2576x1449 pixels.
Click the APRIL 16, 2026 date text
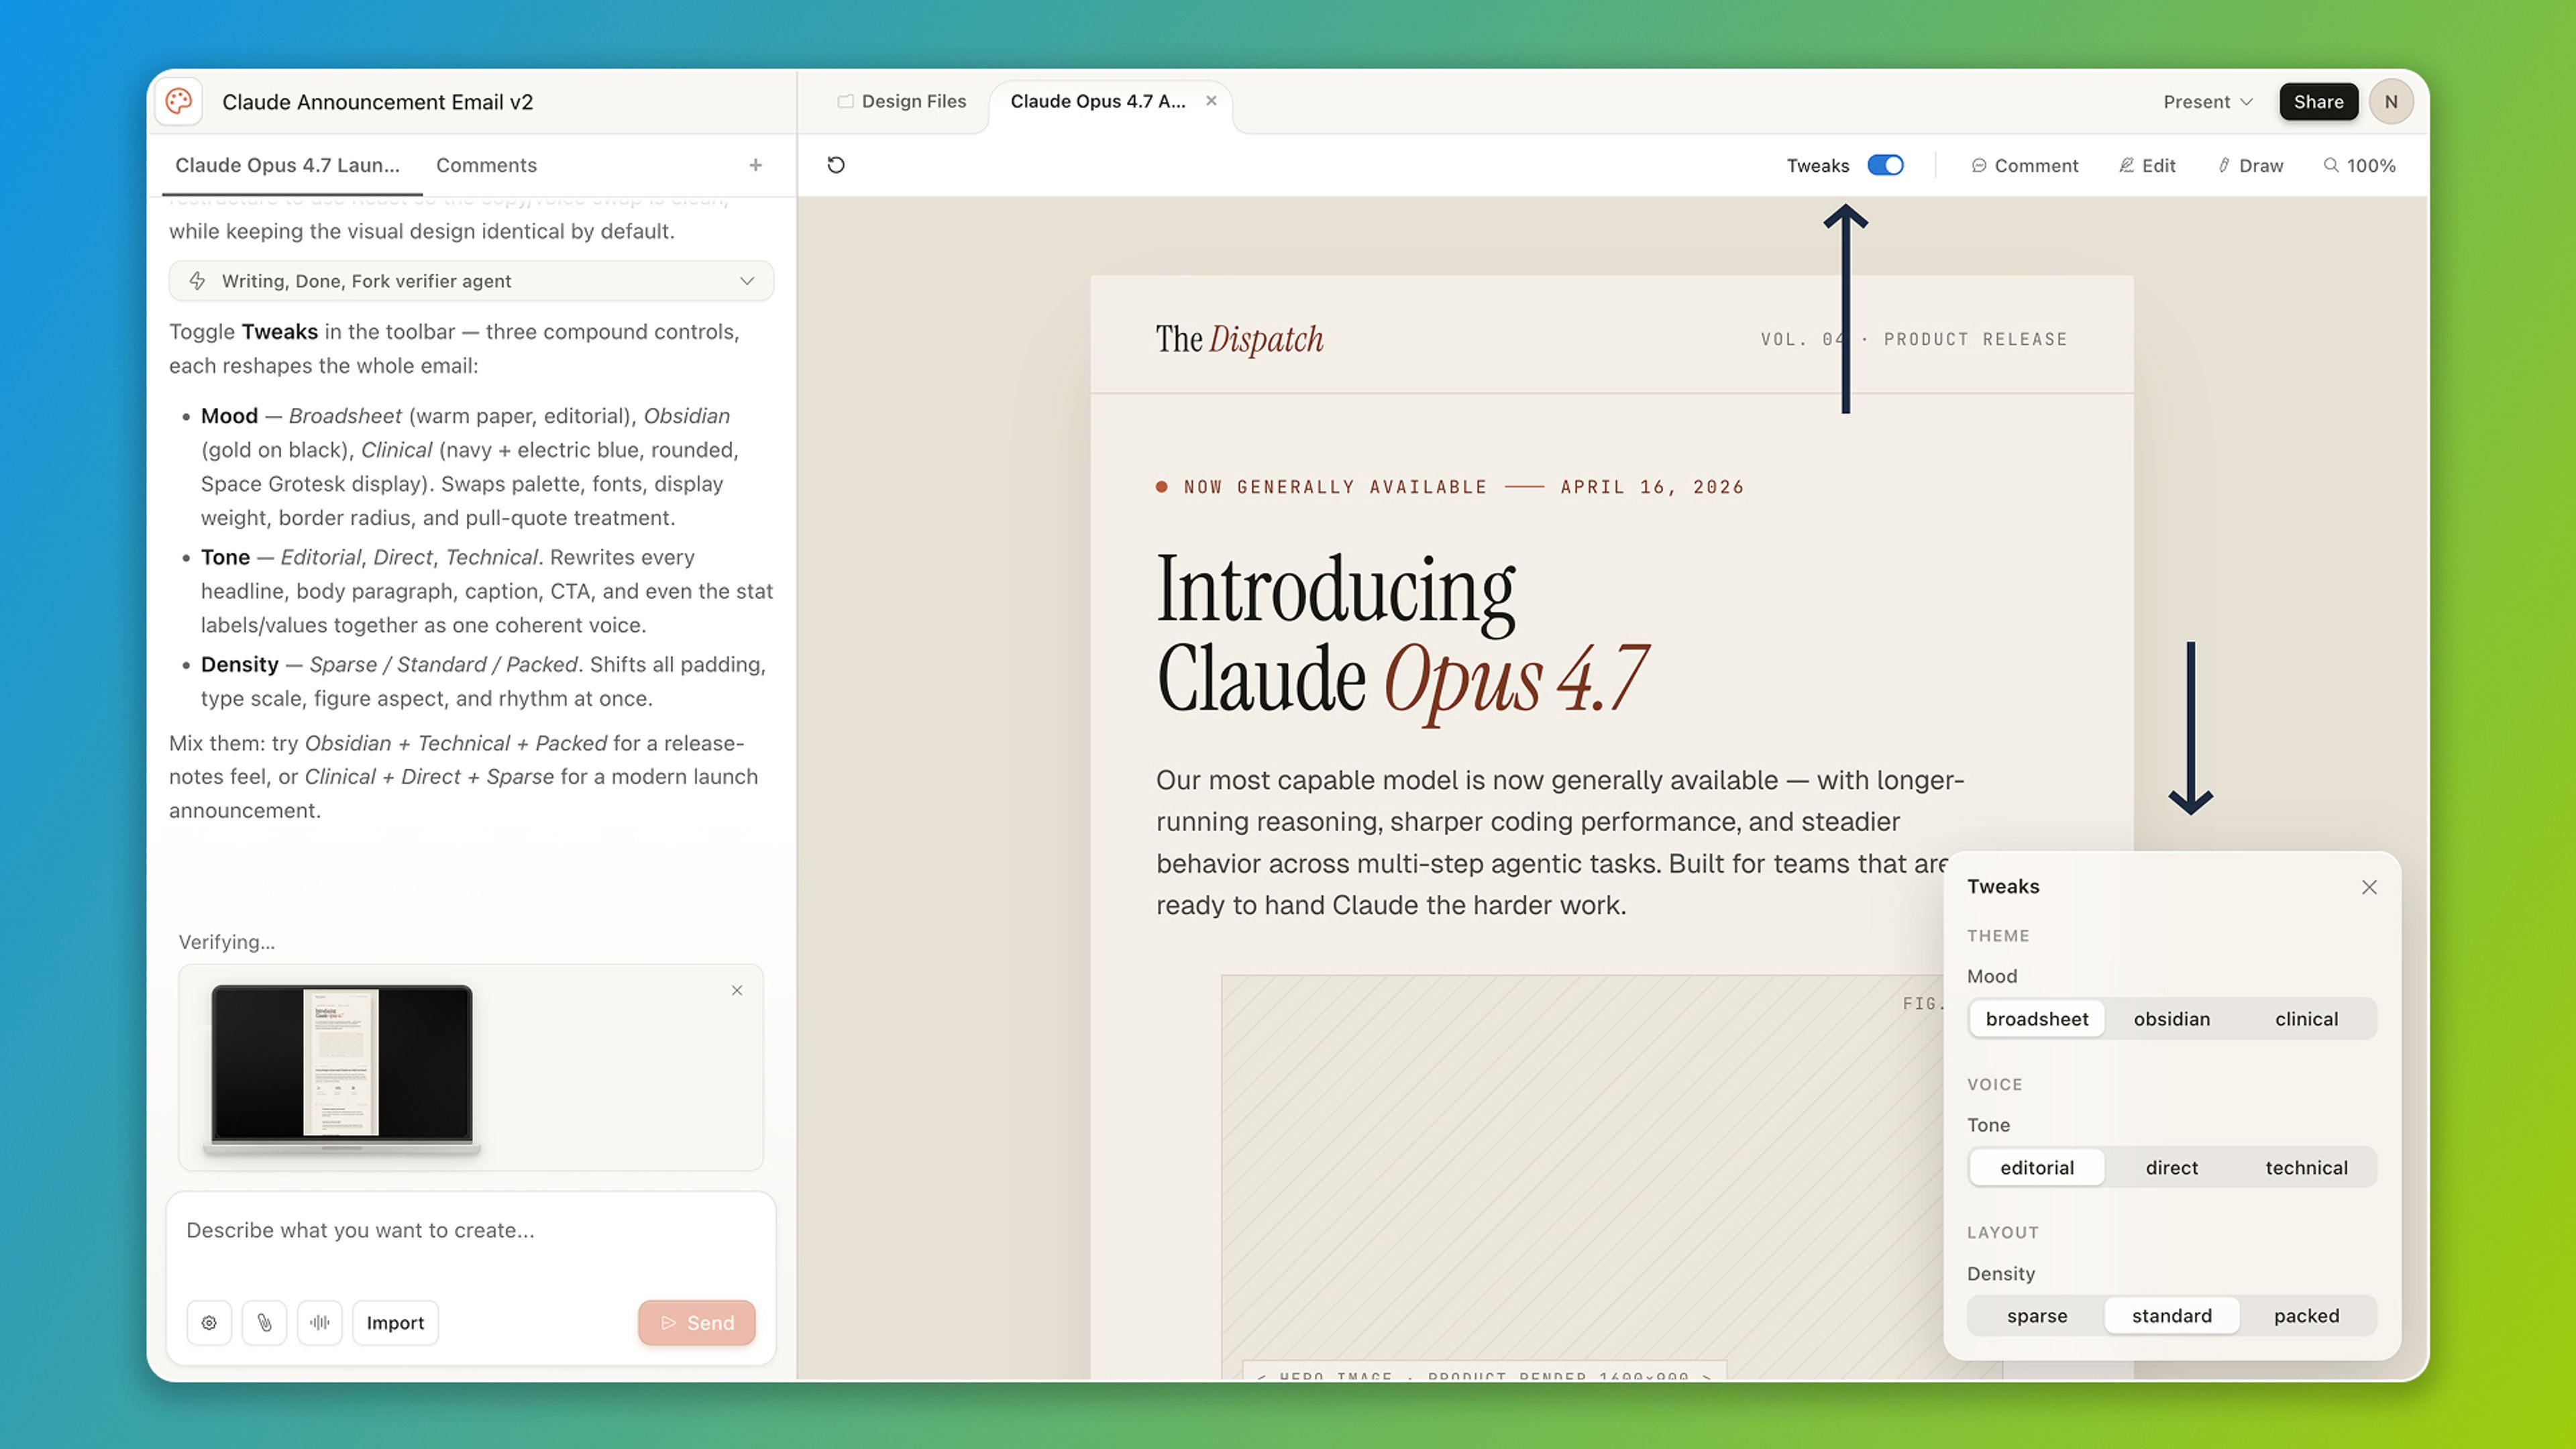pyautogui.click(x=1652, y=487)
